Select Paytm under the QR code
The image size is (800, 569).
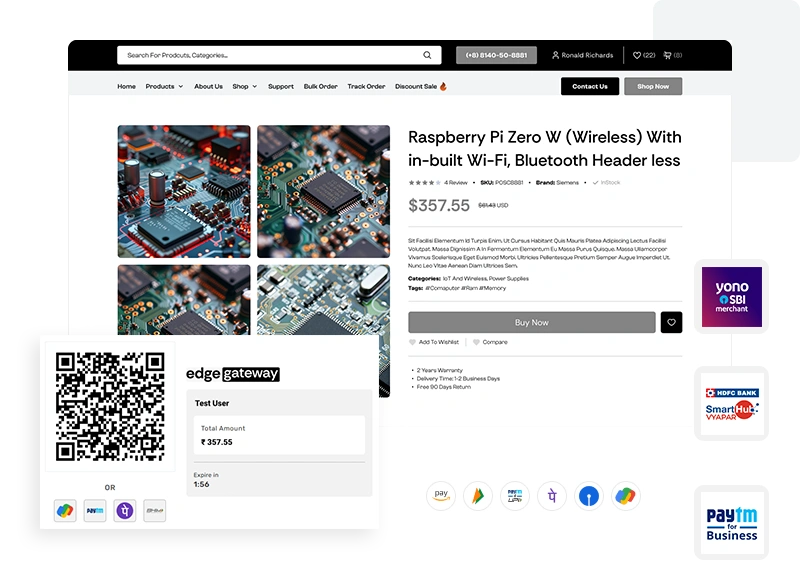click(x=95, y=510)
